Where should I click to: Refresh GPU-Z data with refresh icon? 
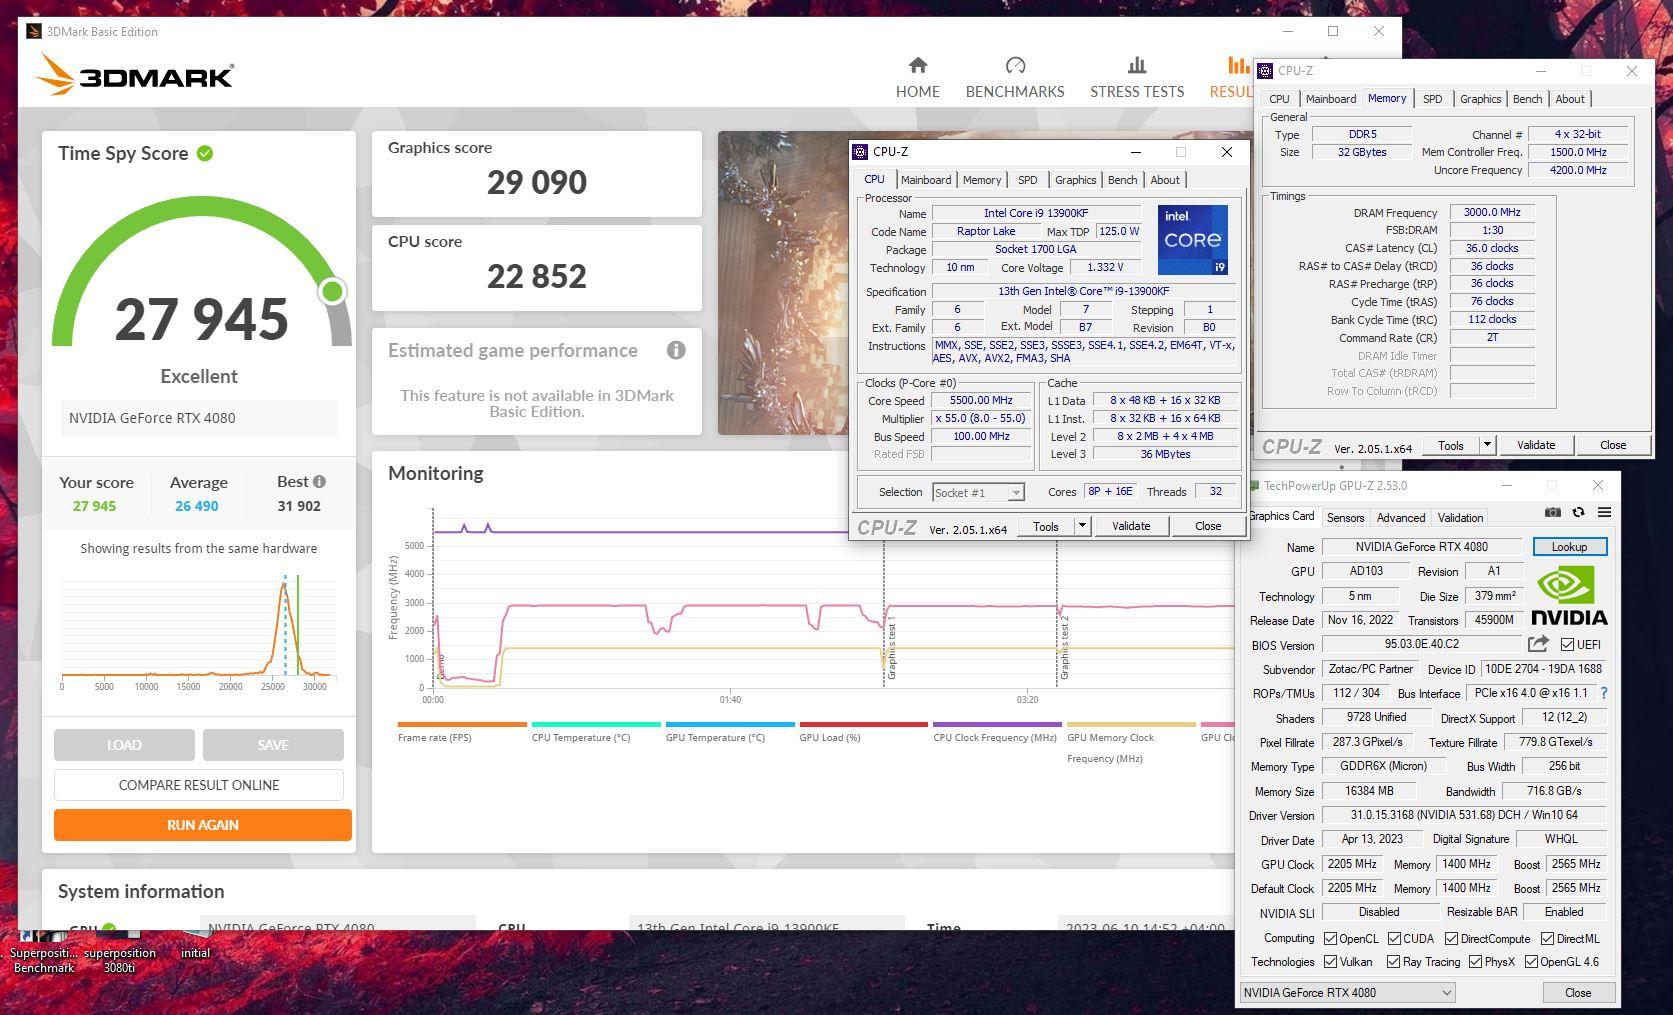1578,512
